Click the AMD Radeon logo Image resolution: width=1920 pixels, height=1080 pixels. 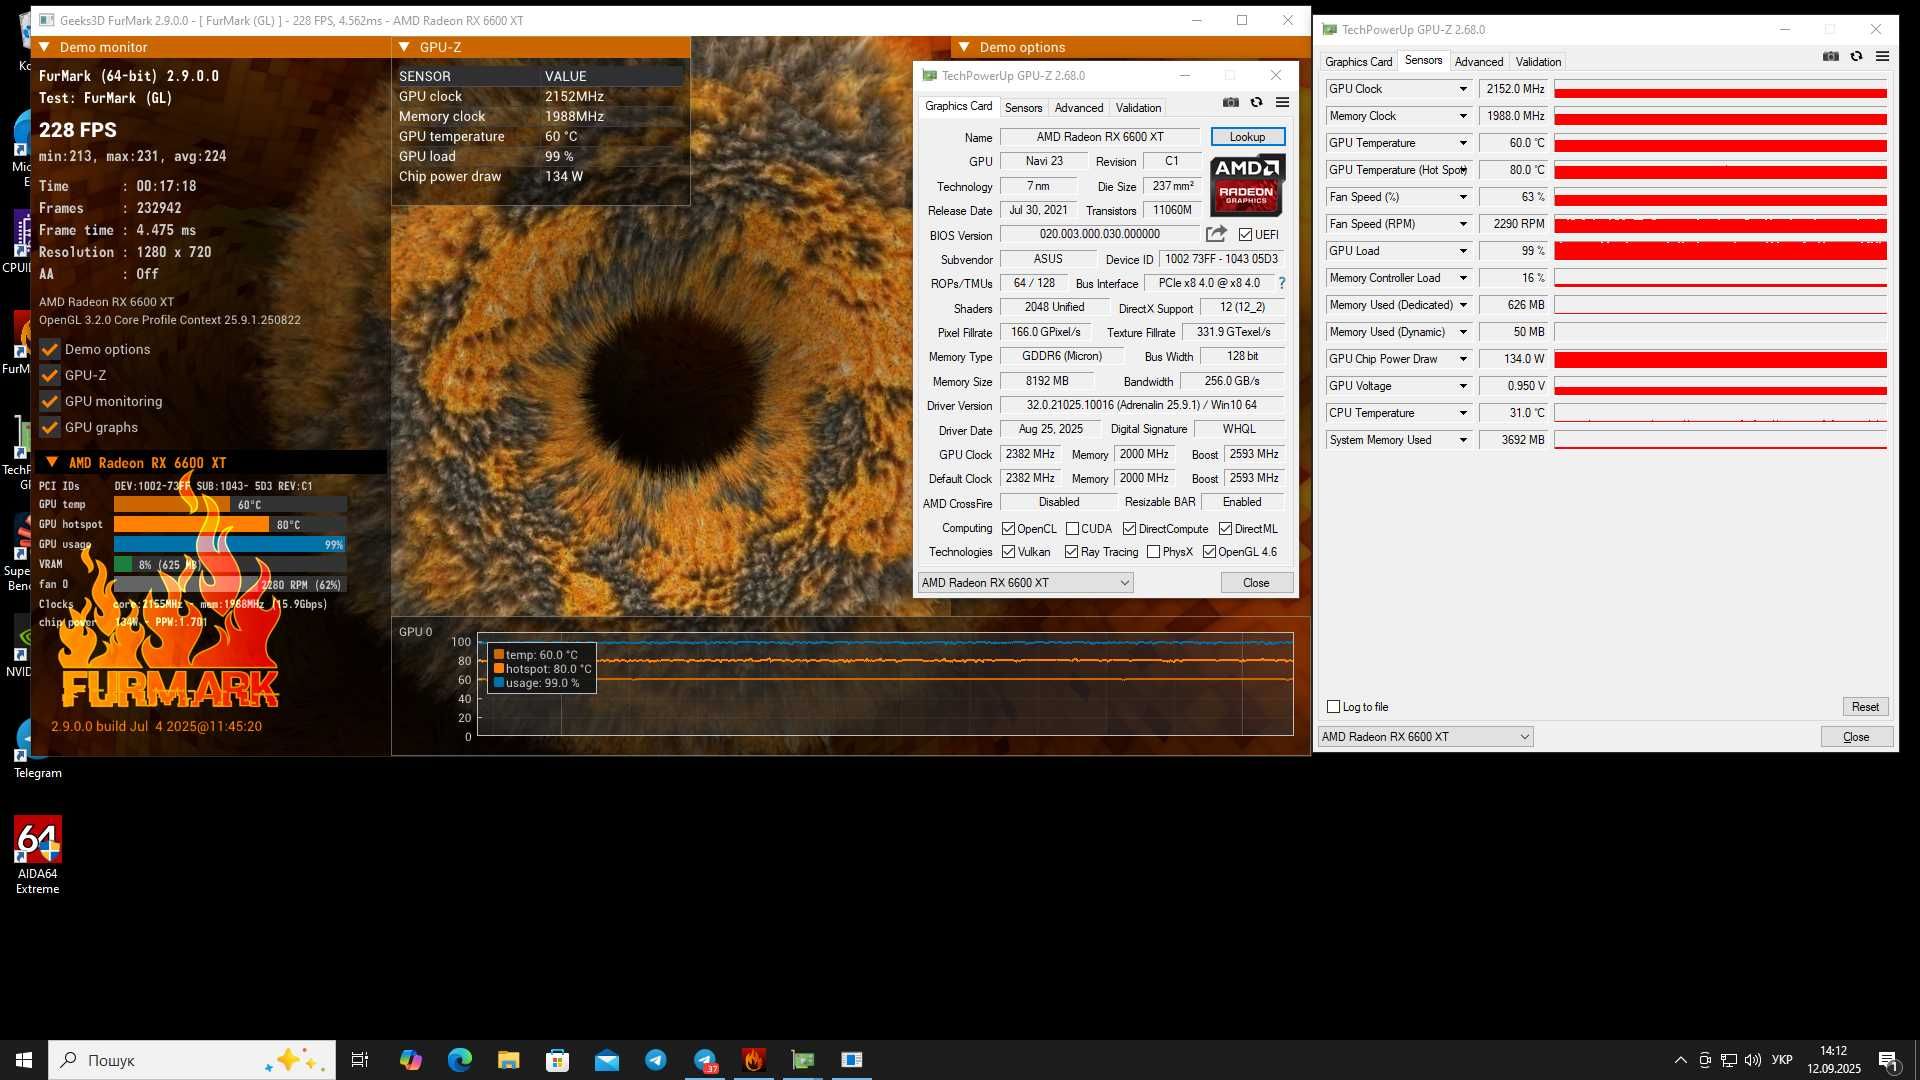tap(1247, 186)
